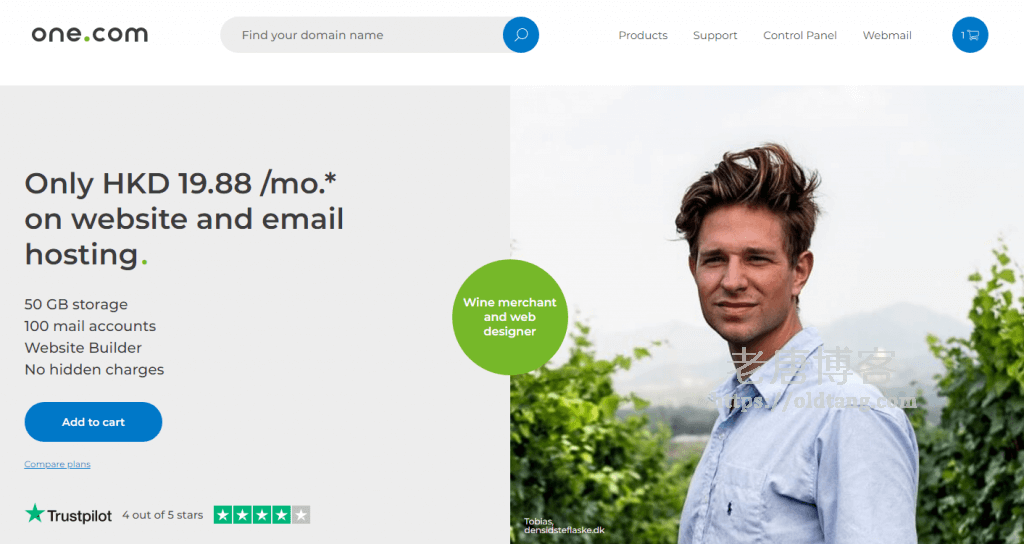Click the hero photo of the man
1024x544 pixels.
pos(767,315)
